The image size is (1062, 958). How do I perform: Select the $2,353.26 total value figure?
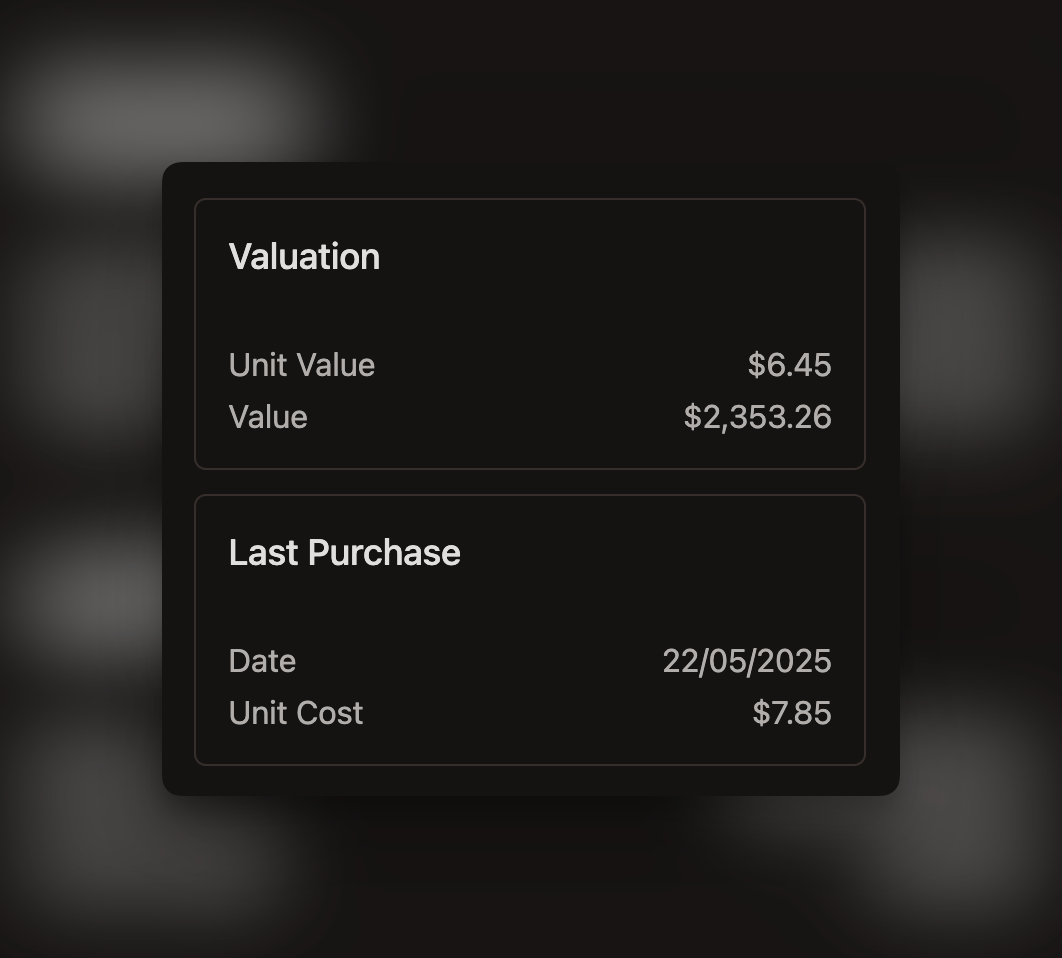(x=757, y=417)
